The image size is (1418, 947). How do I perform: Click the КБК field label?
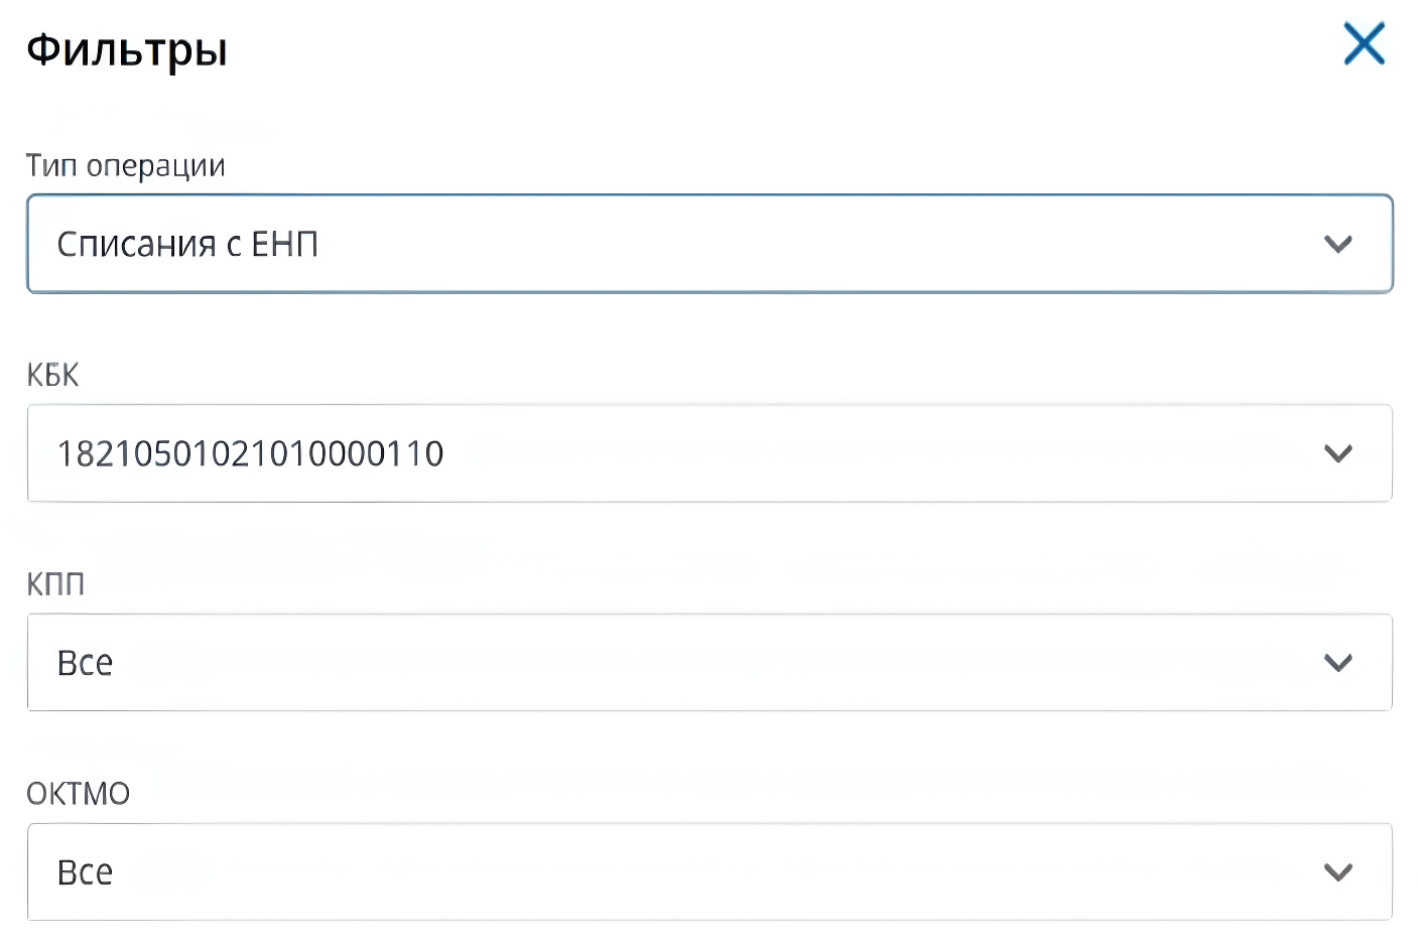(52, 375)
